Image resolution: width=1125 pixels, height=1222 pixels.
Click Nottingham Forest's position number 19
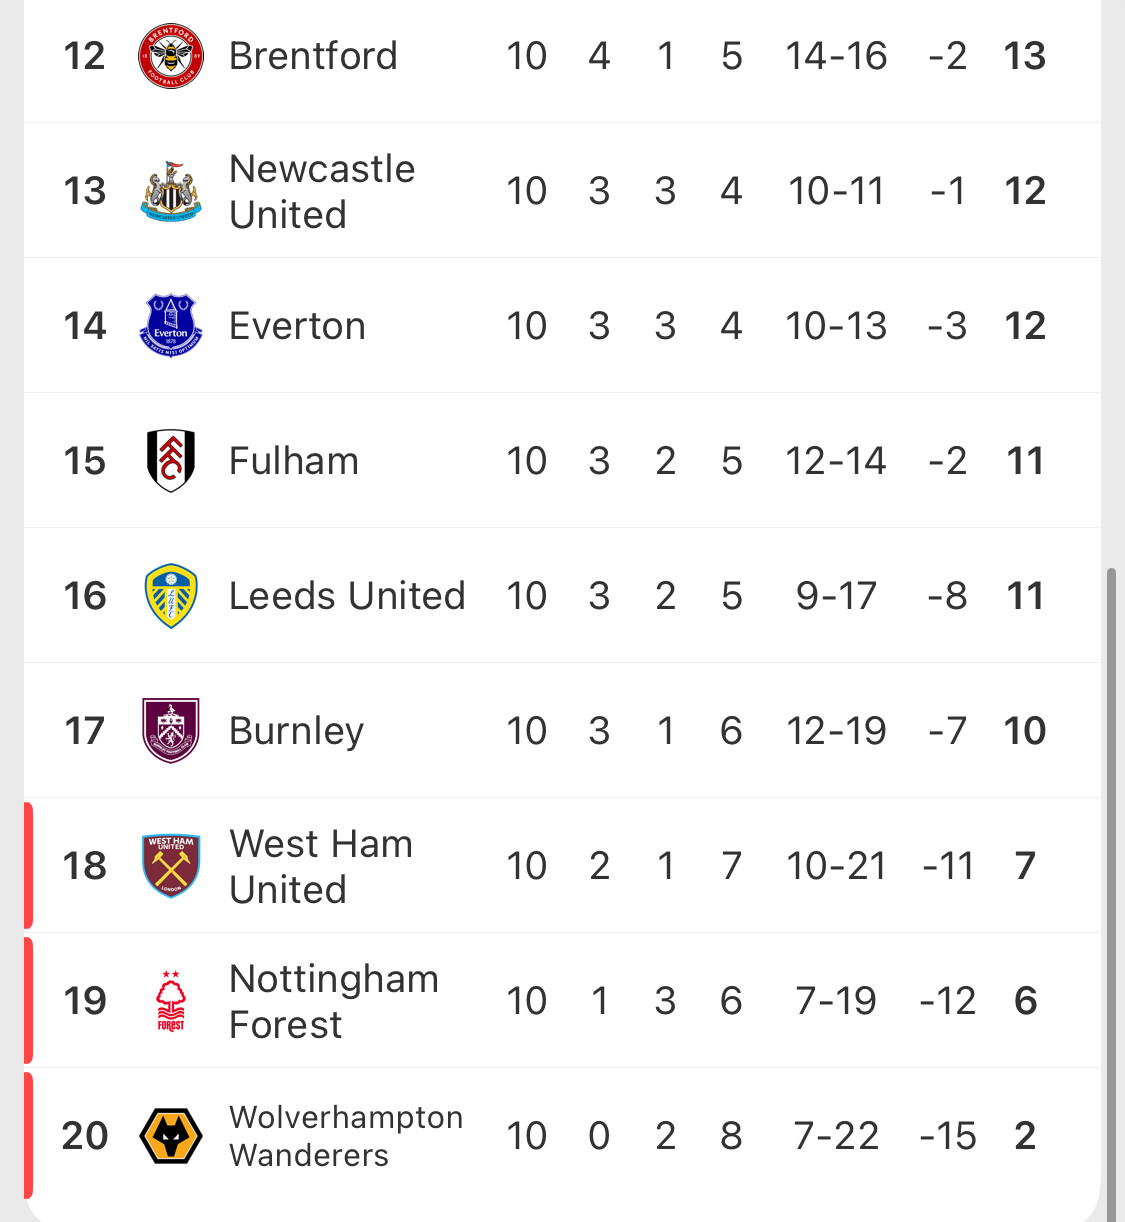point(85,1001)
